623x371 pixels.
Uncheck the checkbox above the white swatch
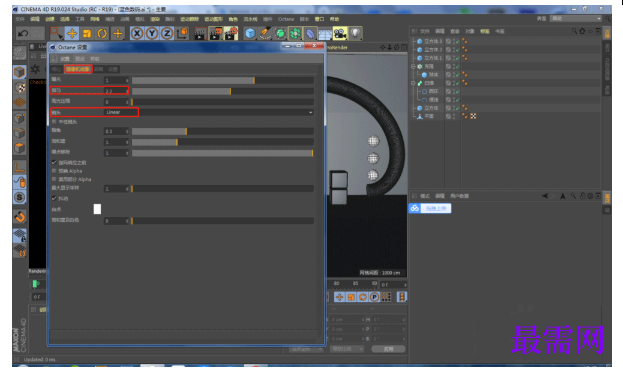click(x=54, y=198)
